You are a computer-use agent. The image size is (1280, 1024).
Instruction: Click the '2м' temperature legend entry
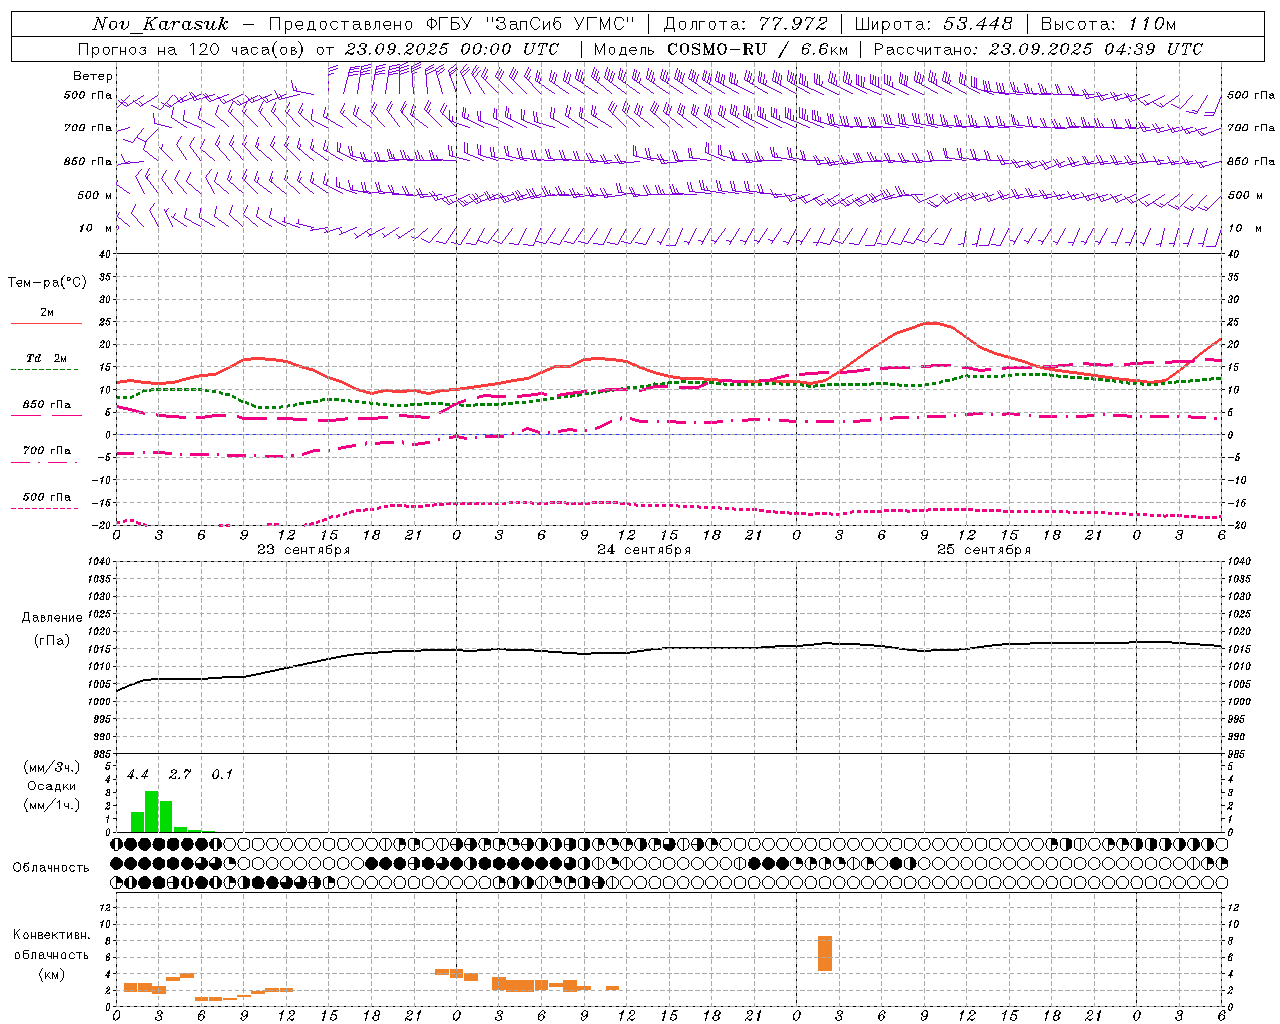(x=47, y=313)
